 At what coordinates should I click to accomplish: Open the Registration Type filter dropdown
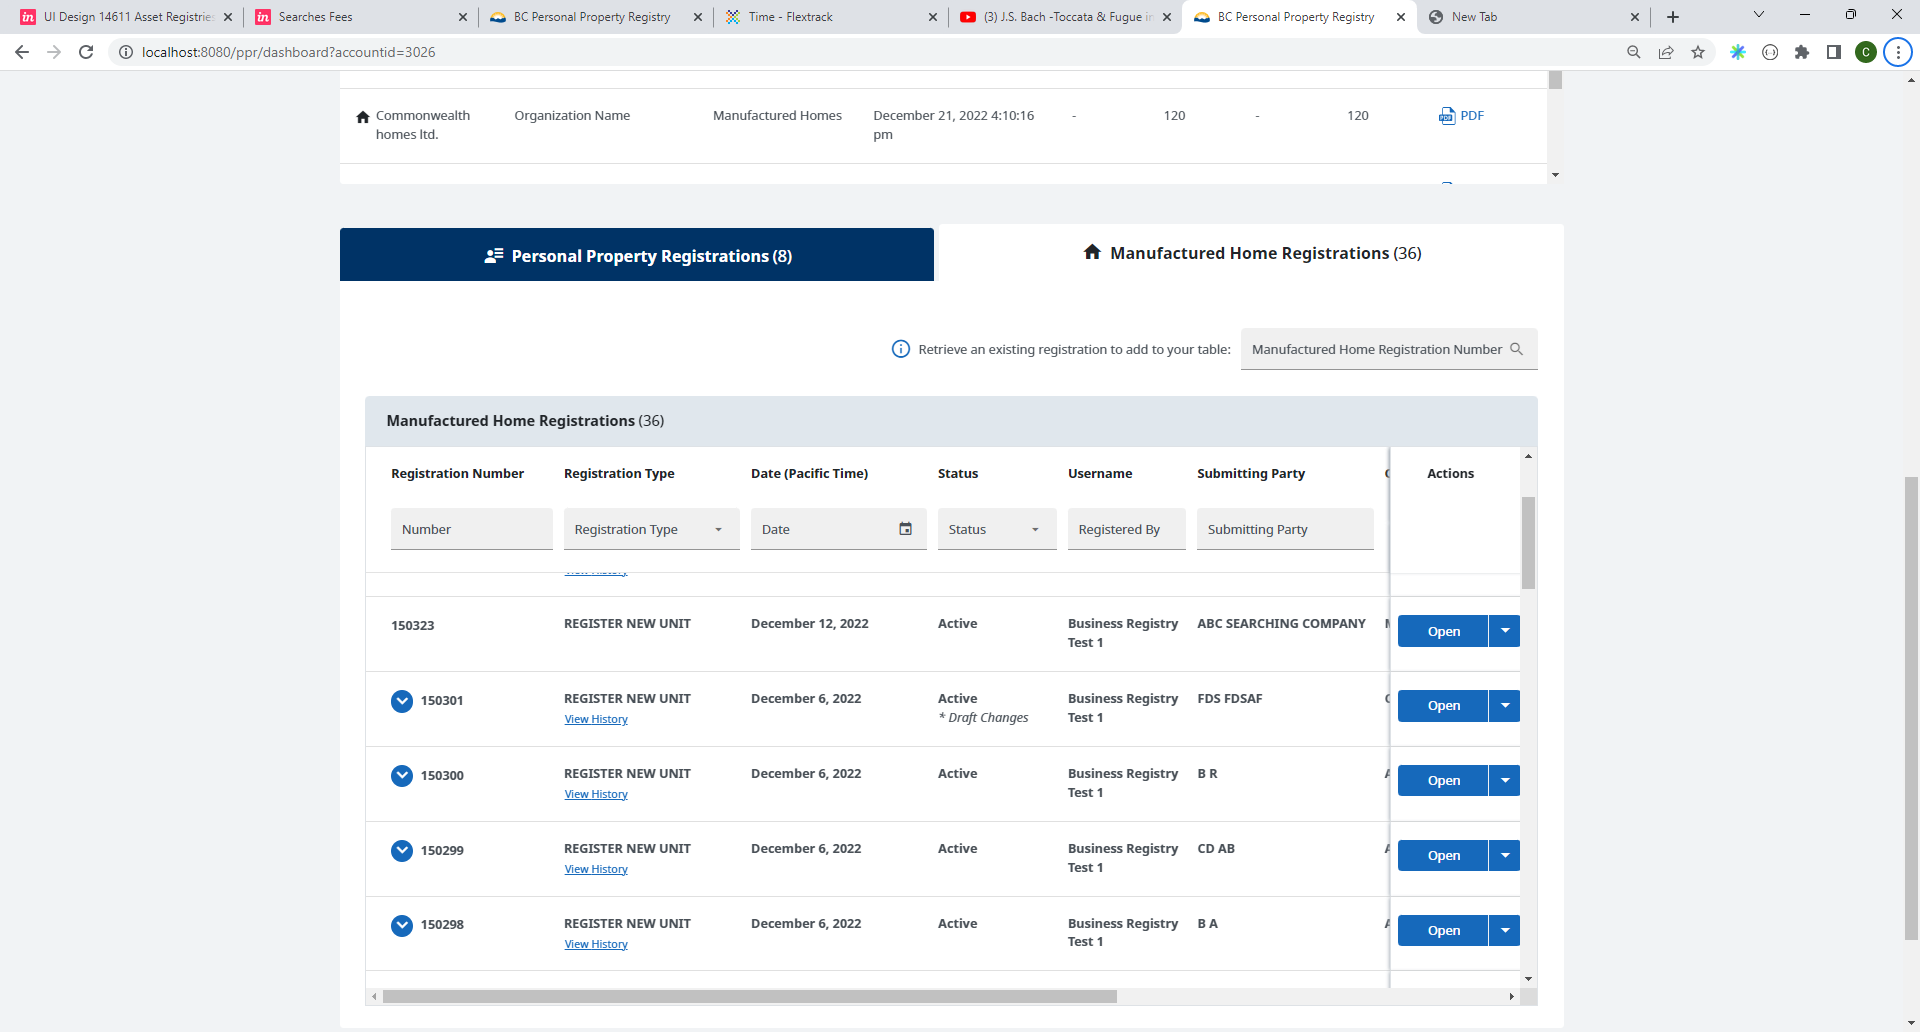point(719,529)
